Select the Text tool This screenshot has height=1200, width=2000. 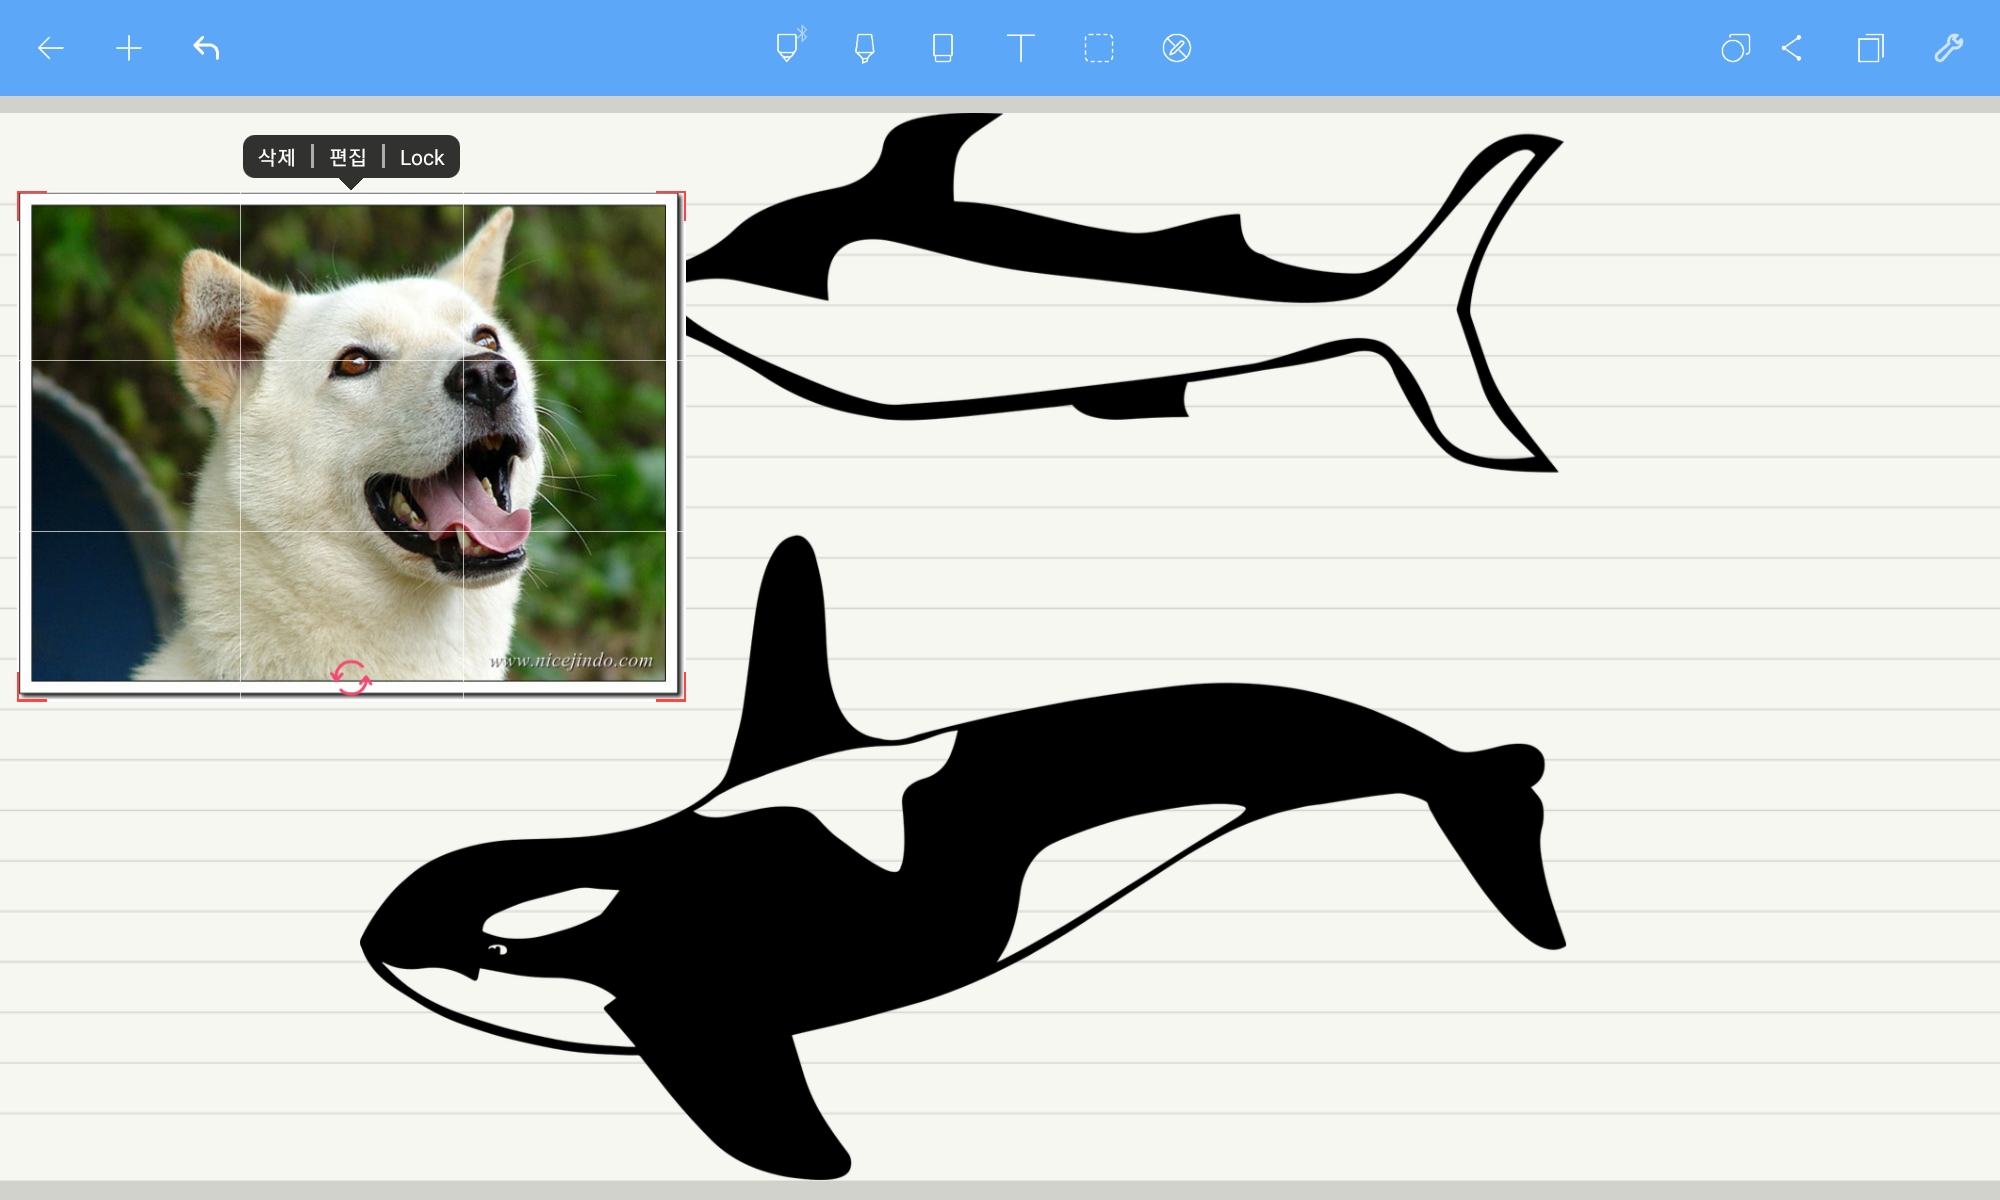click(x=1020, y=48)
